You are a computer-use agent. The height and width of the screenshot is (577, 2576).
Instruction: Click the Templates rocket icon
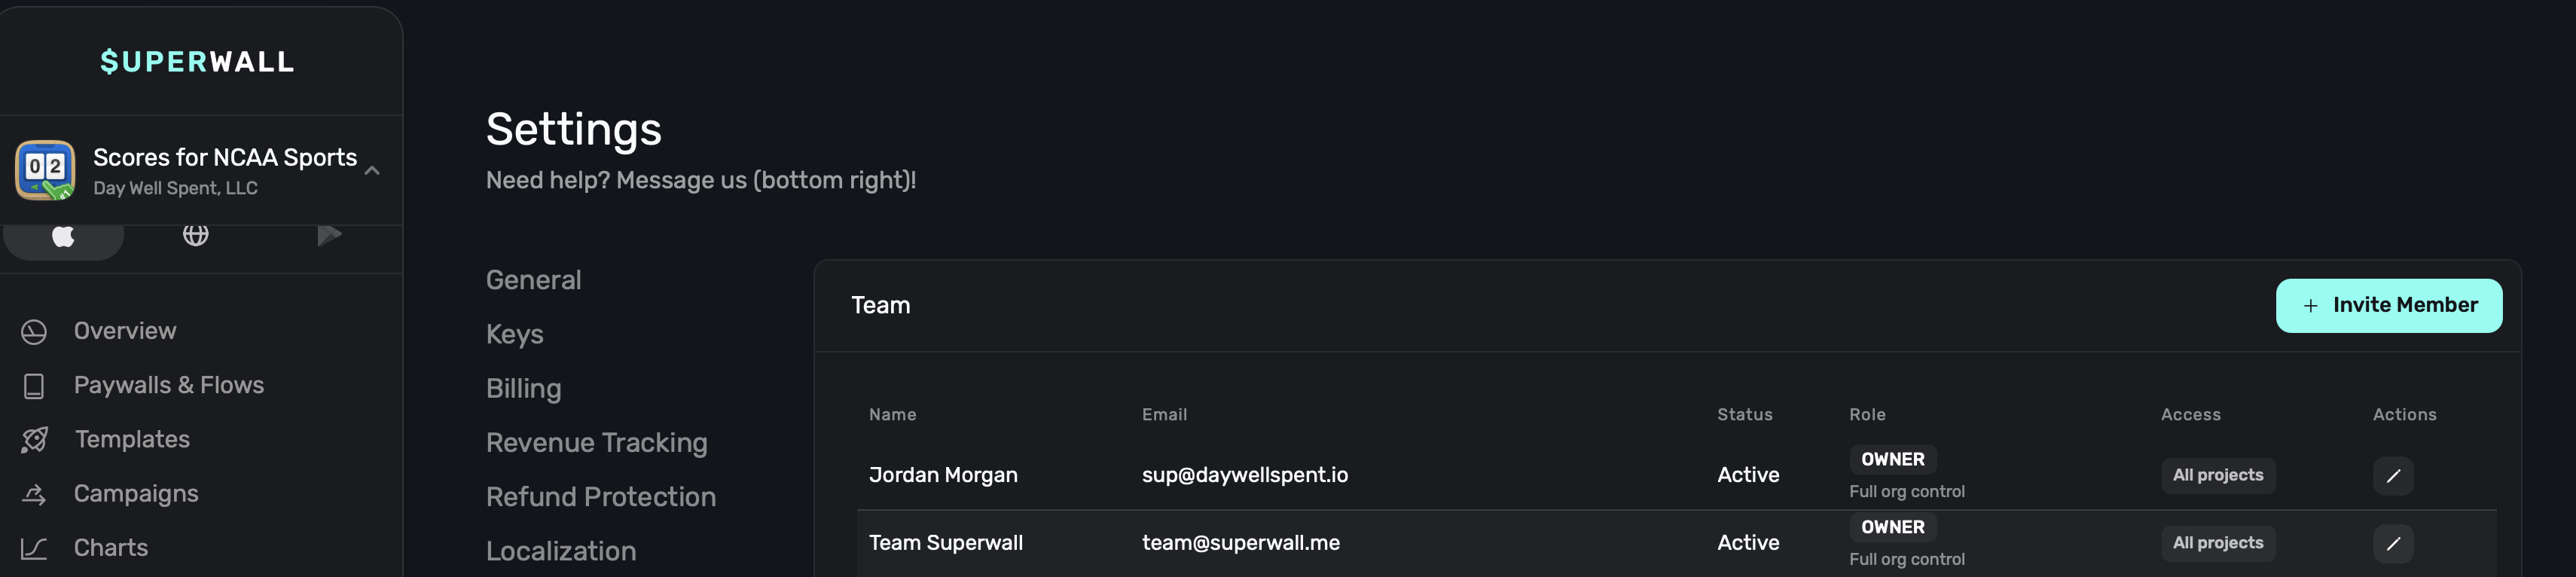click(x=34, y=440)
